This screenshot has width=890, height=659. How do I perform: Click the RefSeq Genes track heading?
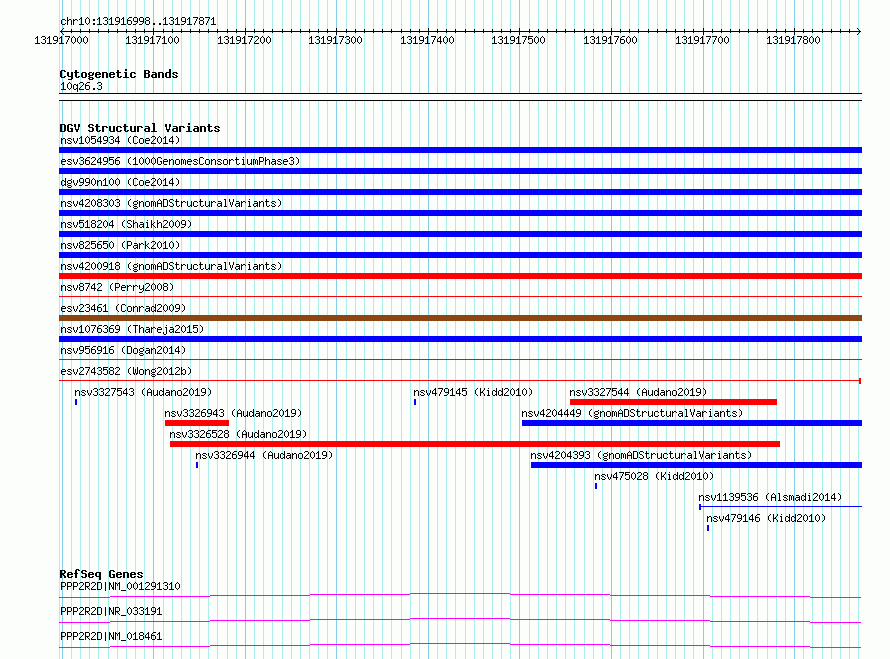[x=102, y=574]
